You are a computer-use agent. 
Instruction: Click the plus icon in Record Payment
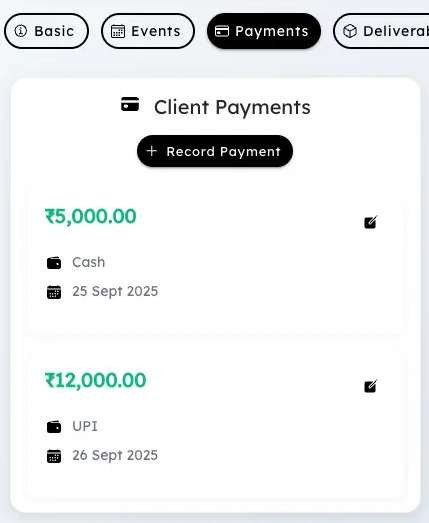click(x=151, y=151)
